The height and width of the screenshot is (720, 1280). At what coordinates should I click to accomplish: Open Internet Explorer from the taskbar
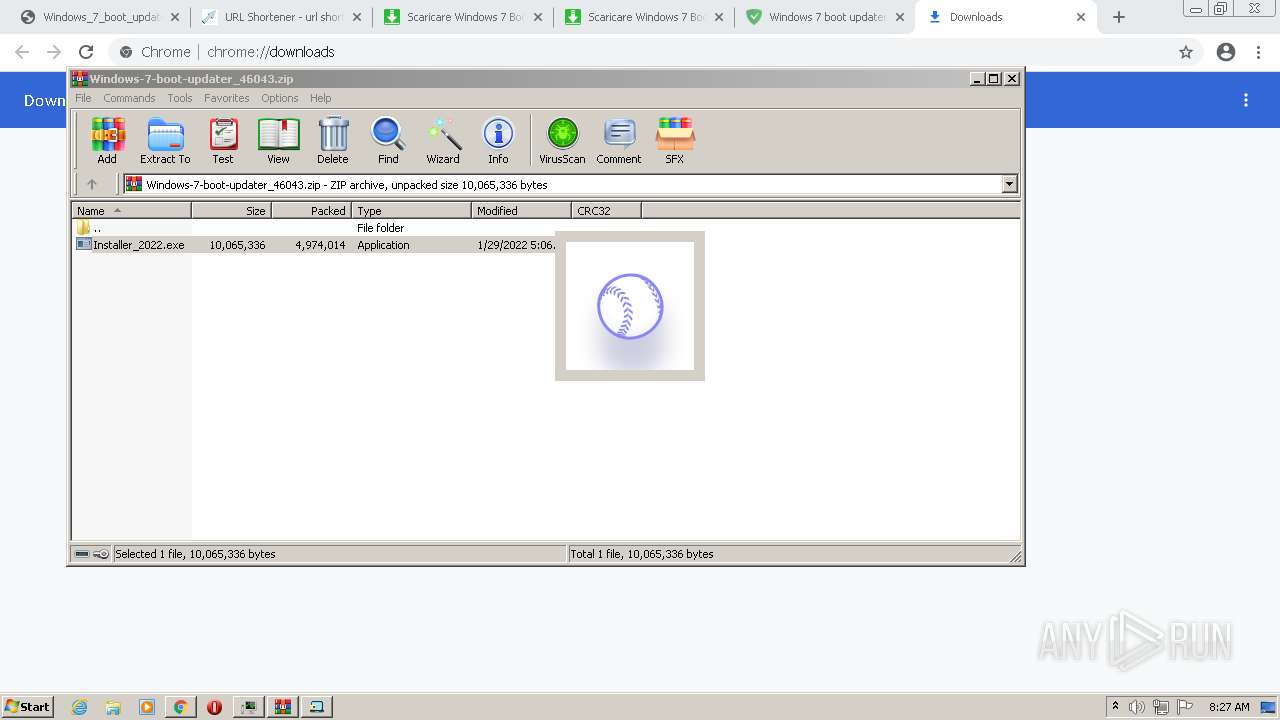point(80,707)
